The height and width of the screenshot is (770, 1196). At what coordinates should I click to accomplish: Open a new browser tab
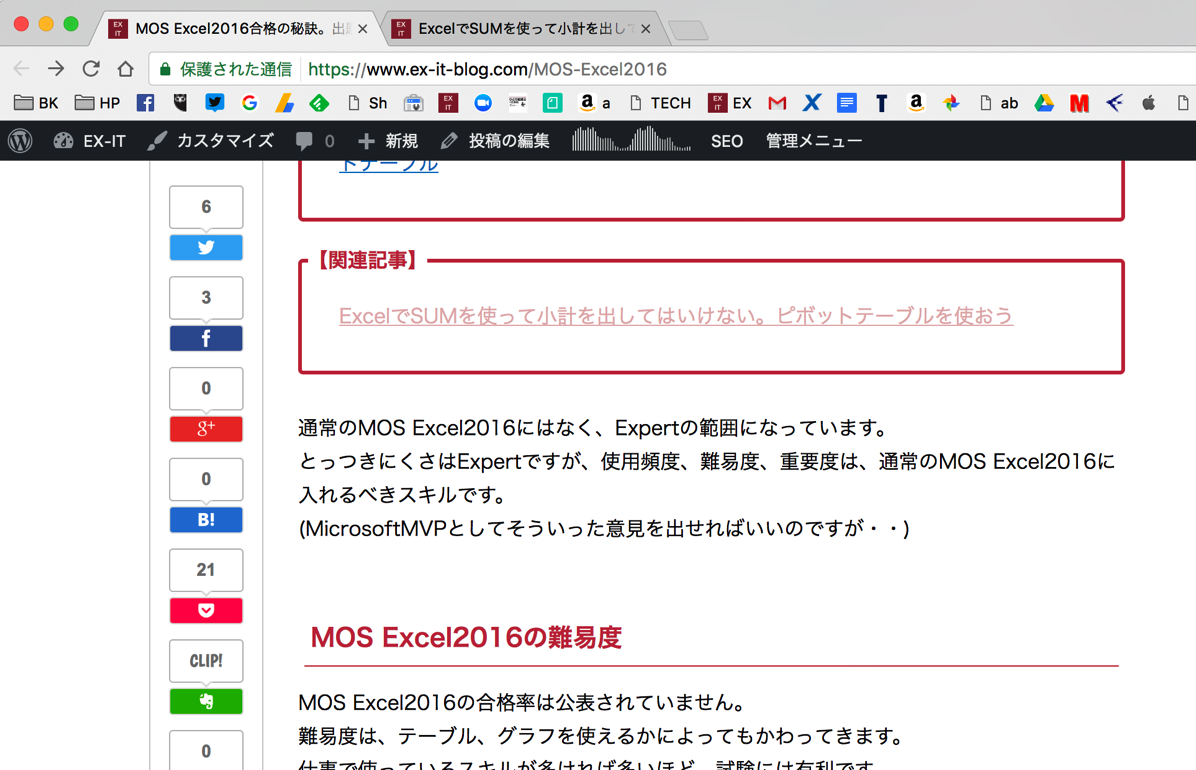688,31
